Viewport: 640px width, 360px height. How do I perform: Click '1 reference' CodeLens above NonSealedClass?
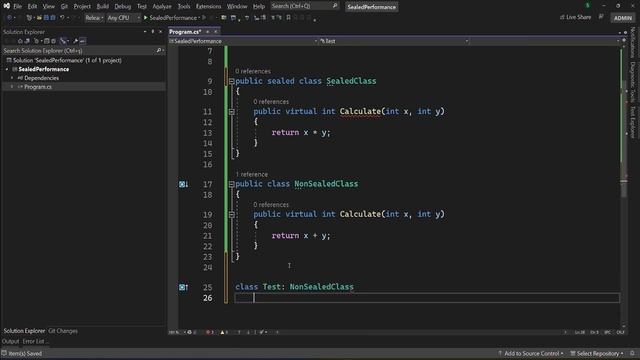coord(252,174)
